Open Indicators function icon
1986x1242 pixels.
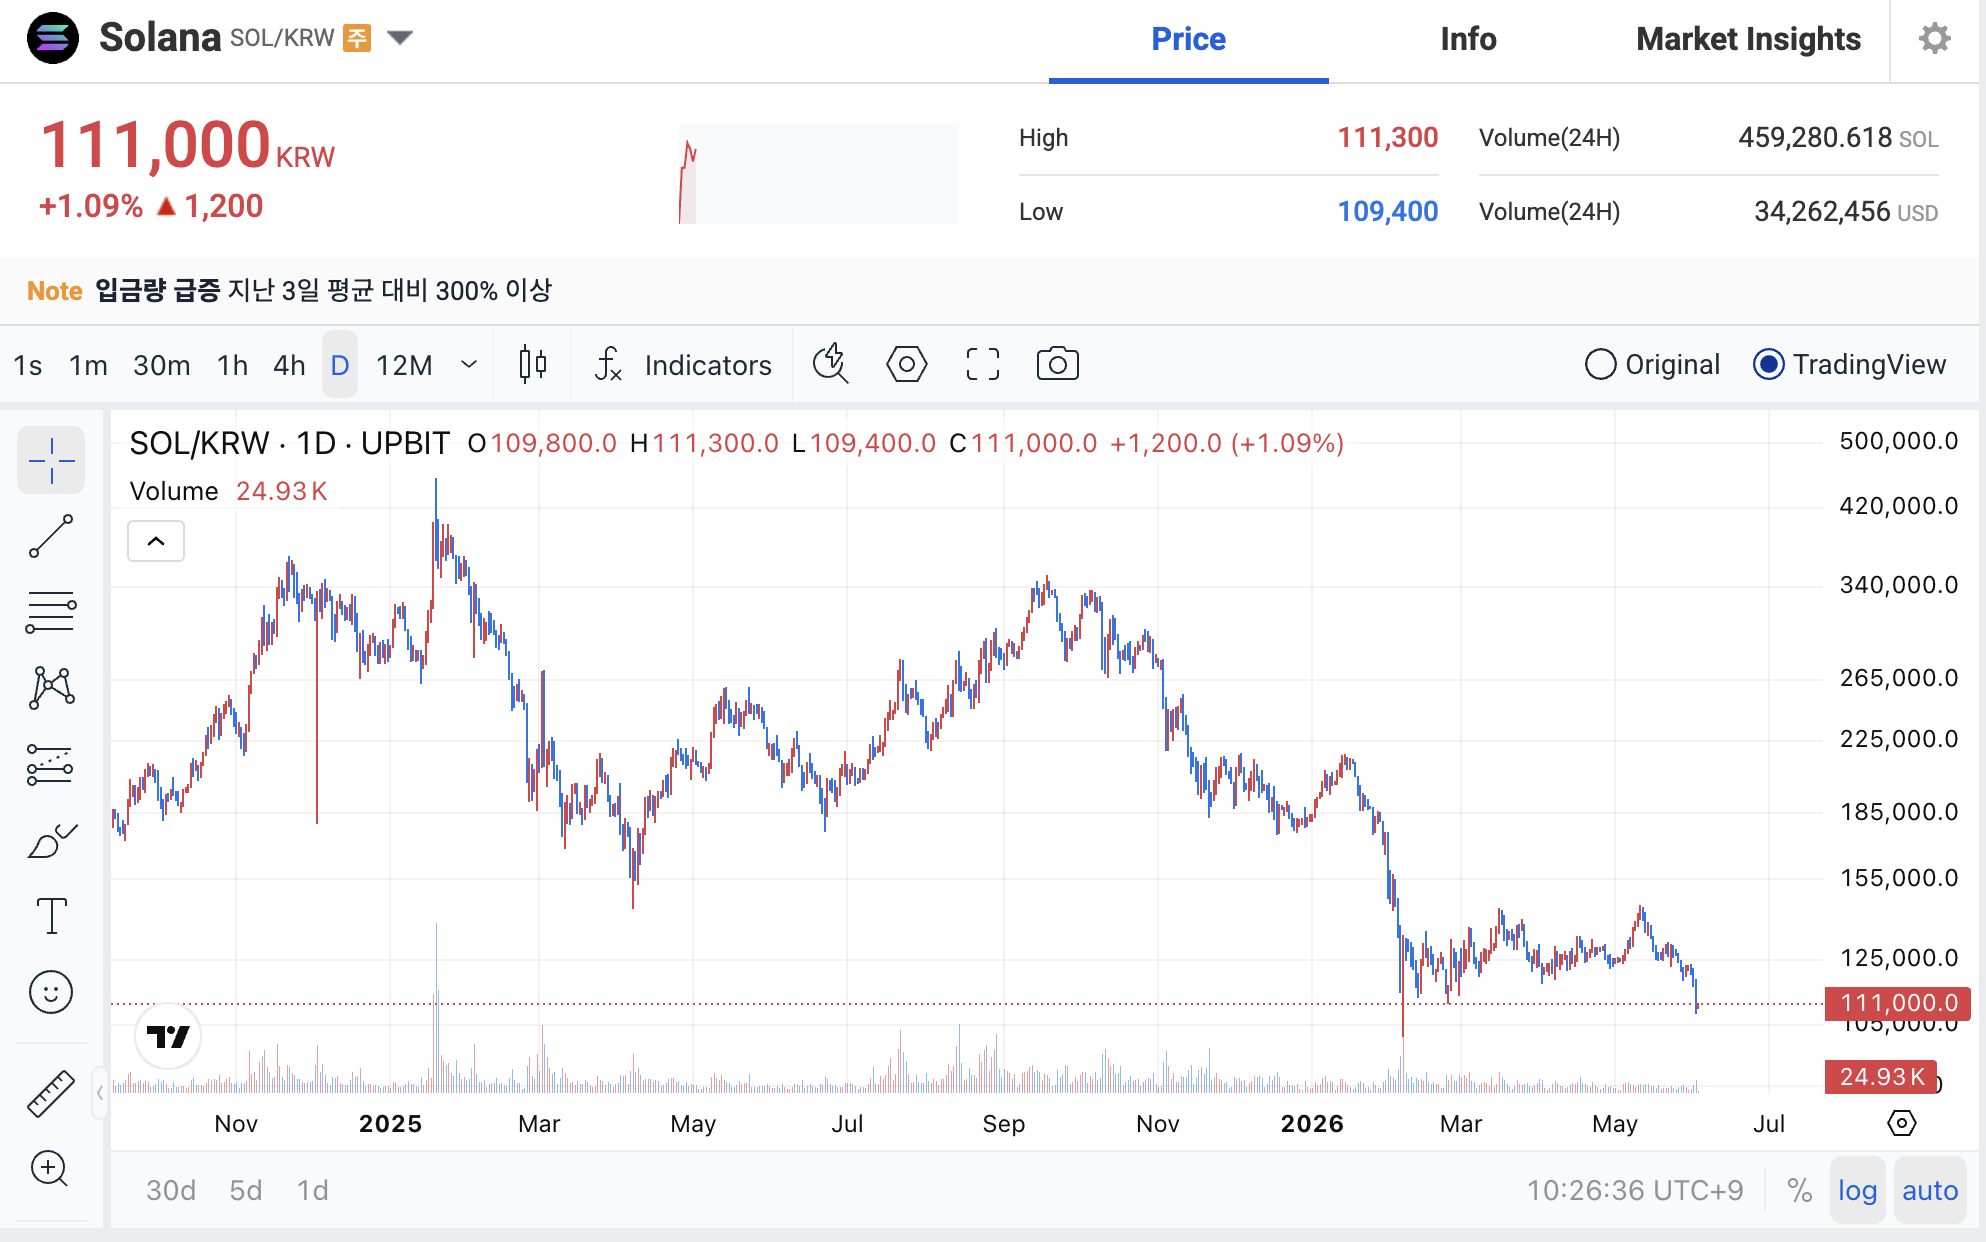pyautogui.click(x=608, y=365)
